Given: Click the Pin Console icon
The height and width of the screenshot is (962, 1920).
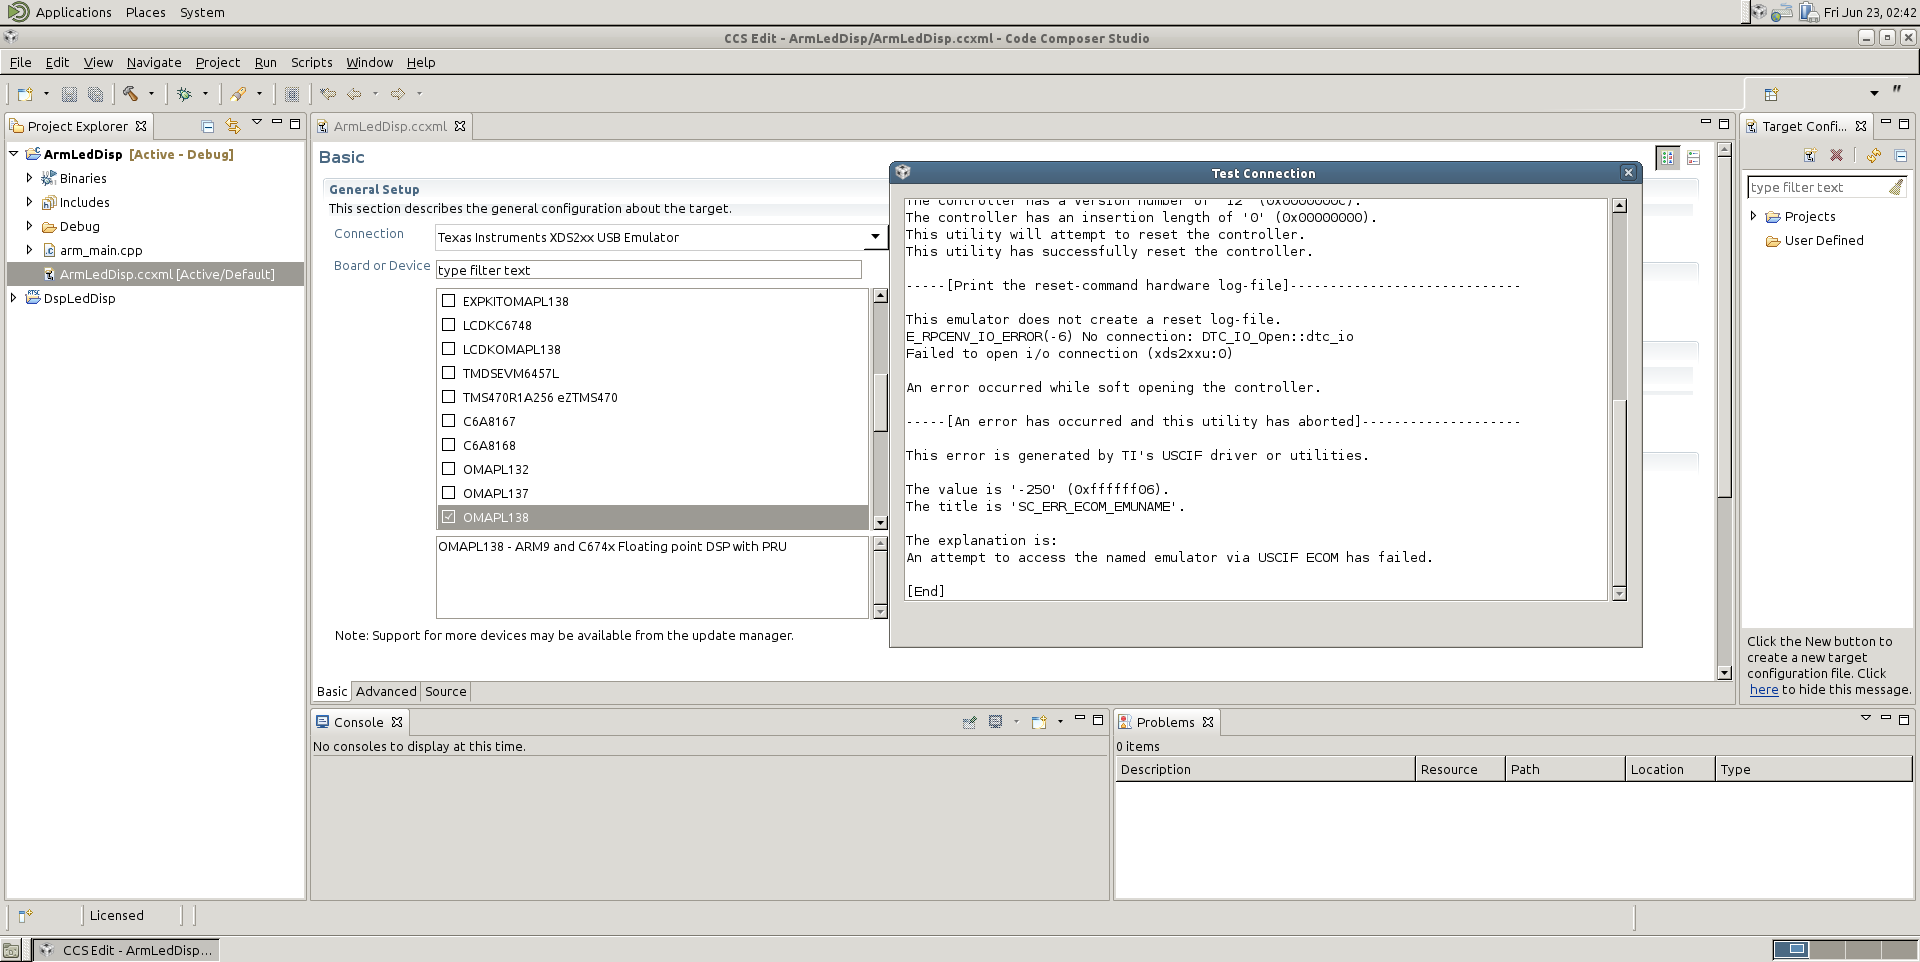Looking at the screenshot, I should pyautogui.click(x=969, y=722).
